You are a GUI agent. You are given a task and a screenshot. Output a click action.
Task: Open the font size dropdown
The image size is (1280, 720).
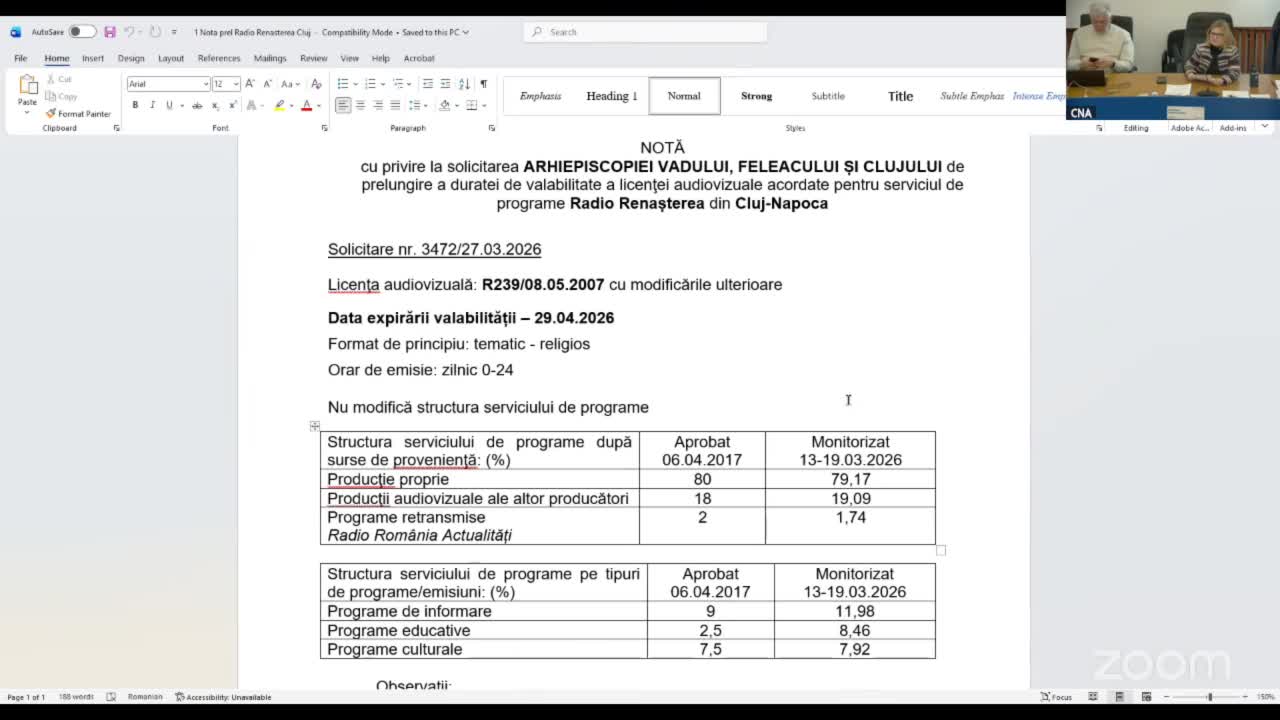(x=235, y=83)
